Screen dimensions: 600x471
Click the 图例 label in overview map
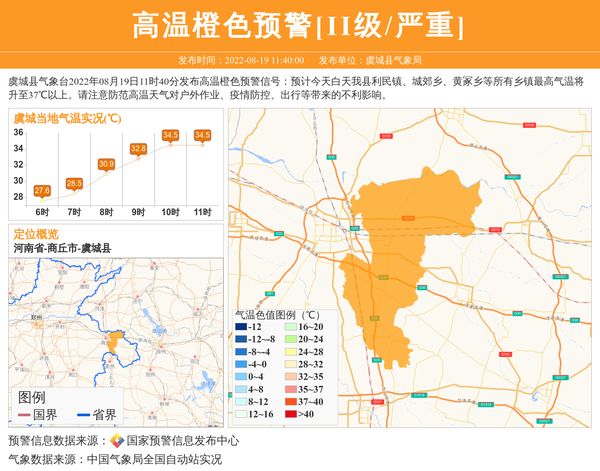(x=32, y=398)
